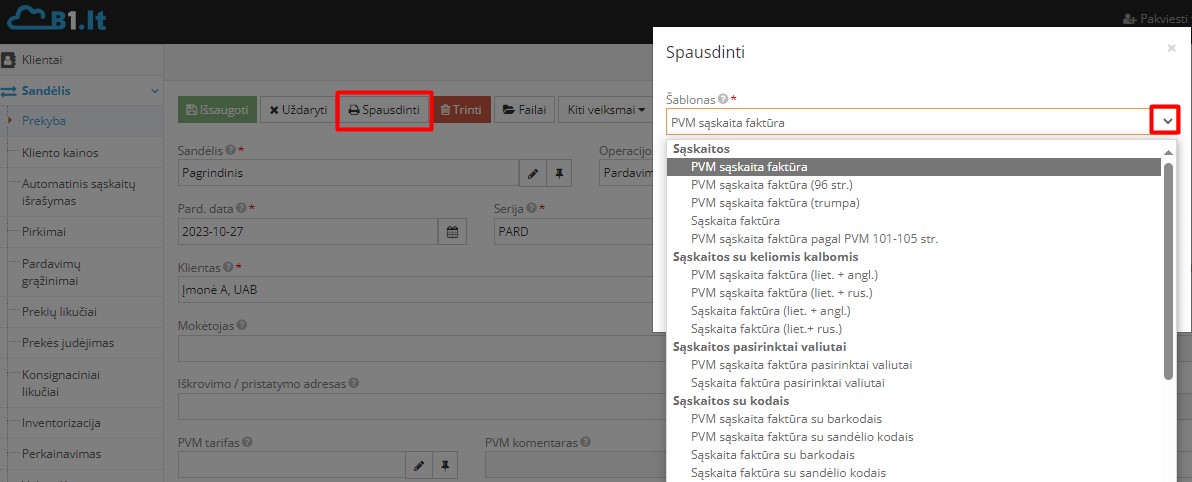1192x482 pixels.
Task: Expand the Šablonas dropdown arrow
Action: (x=1165, y=121)
